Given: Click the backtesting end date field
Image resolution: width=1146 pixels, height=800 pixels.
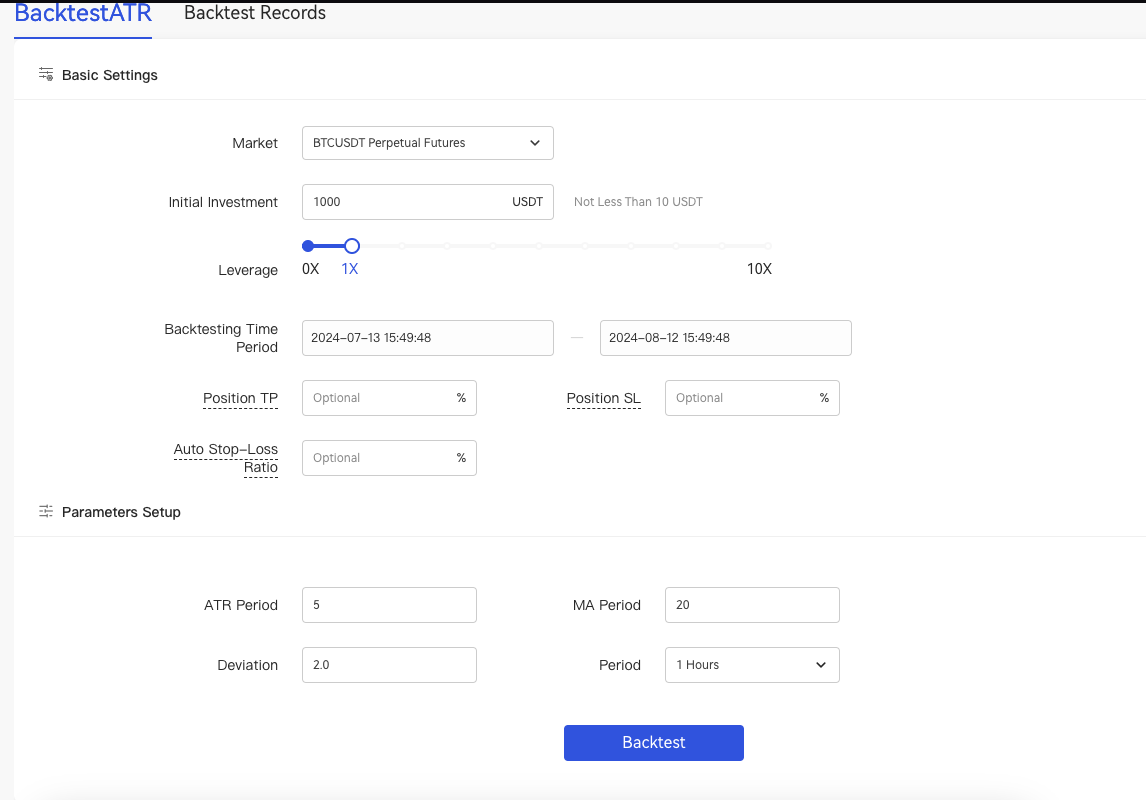Looking at the screenshot, I should [x=725, y=338].
